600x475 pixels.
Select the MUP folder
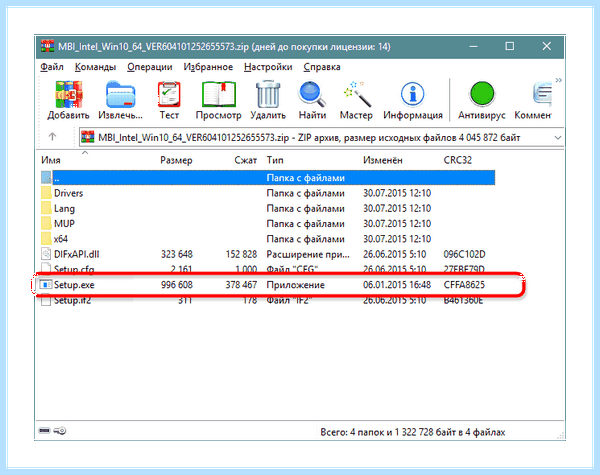point(64,224)
